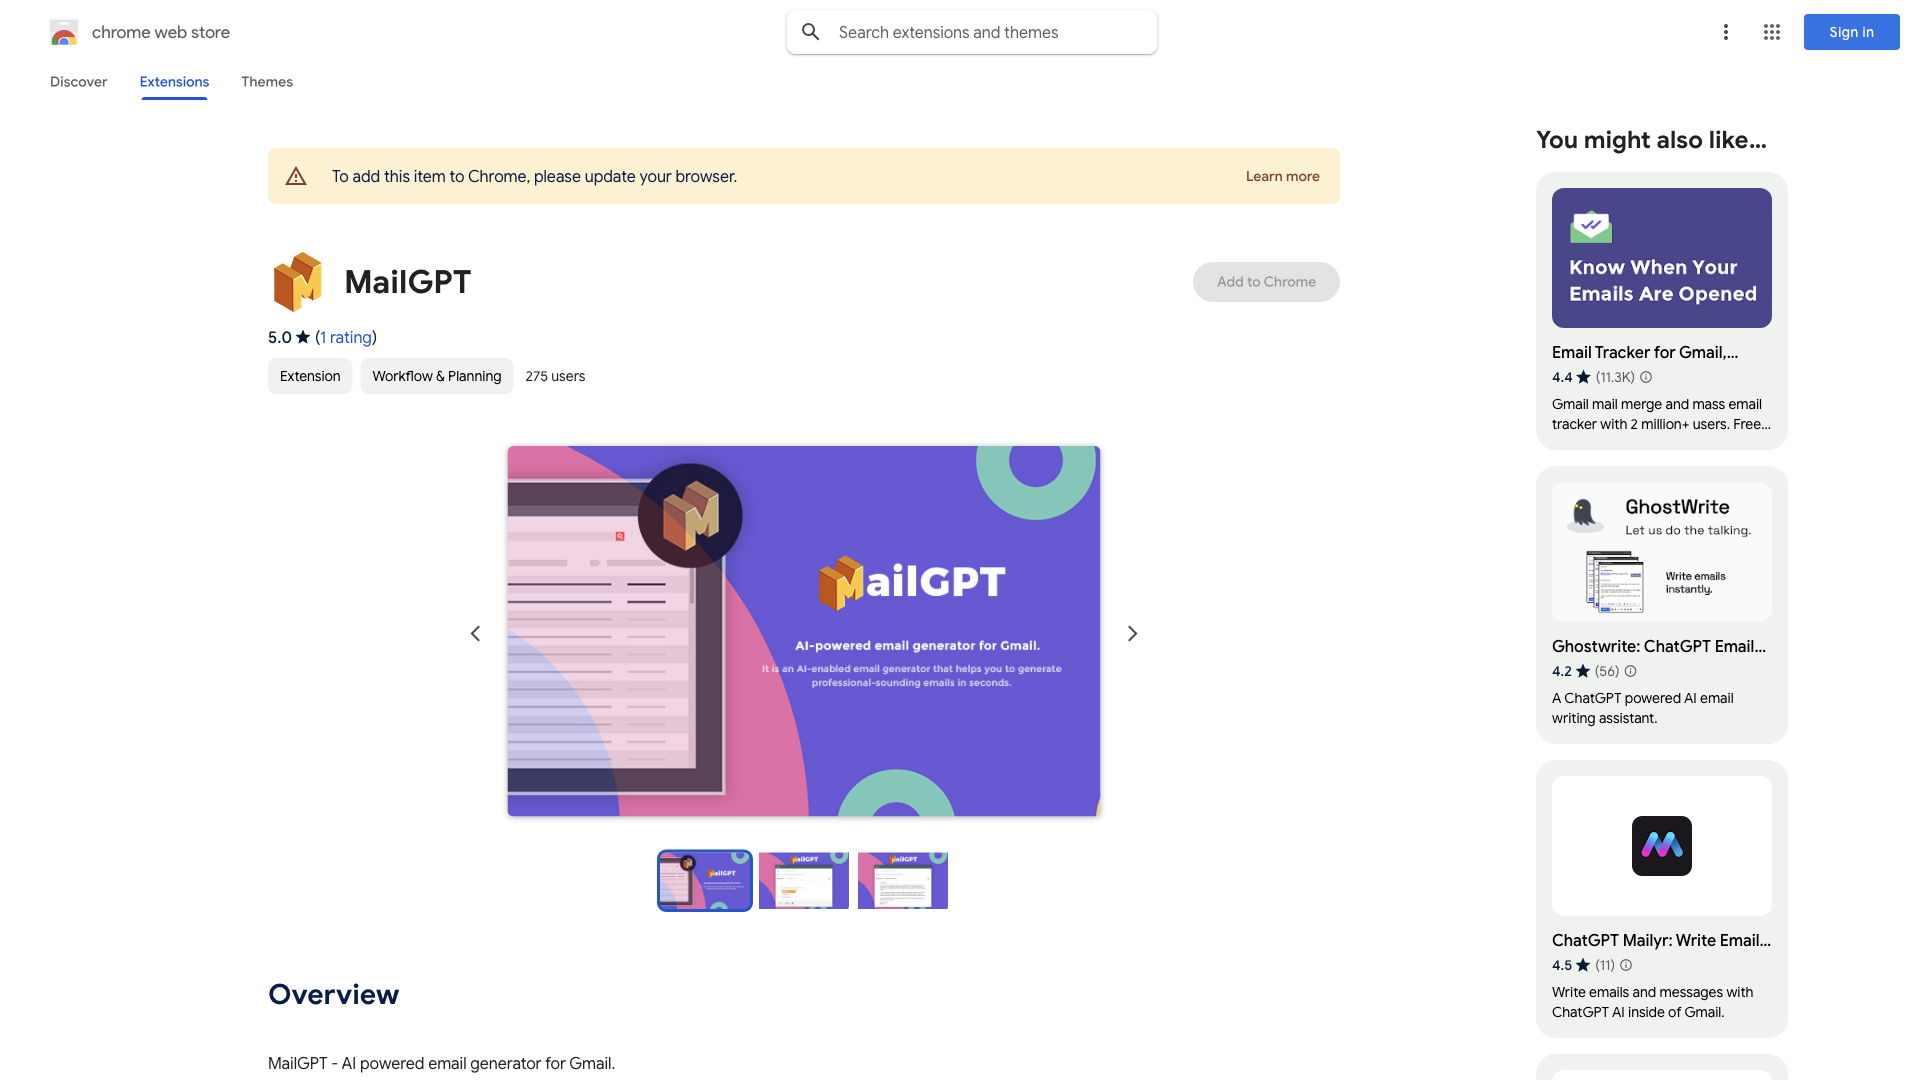Screen dimensions: 1920x1080
Task: Click the Chrome Web Store rainbow icon
Action: [63, 32]
